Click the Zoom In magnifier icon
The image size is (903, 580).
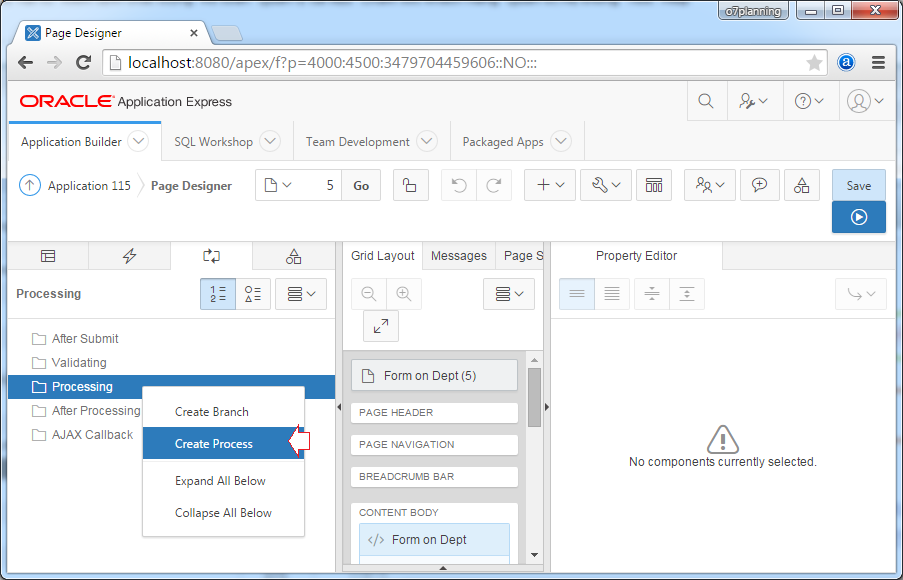[x=404, y=294]
